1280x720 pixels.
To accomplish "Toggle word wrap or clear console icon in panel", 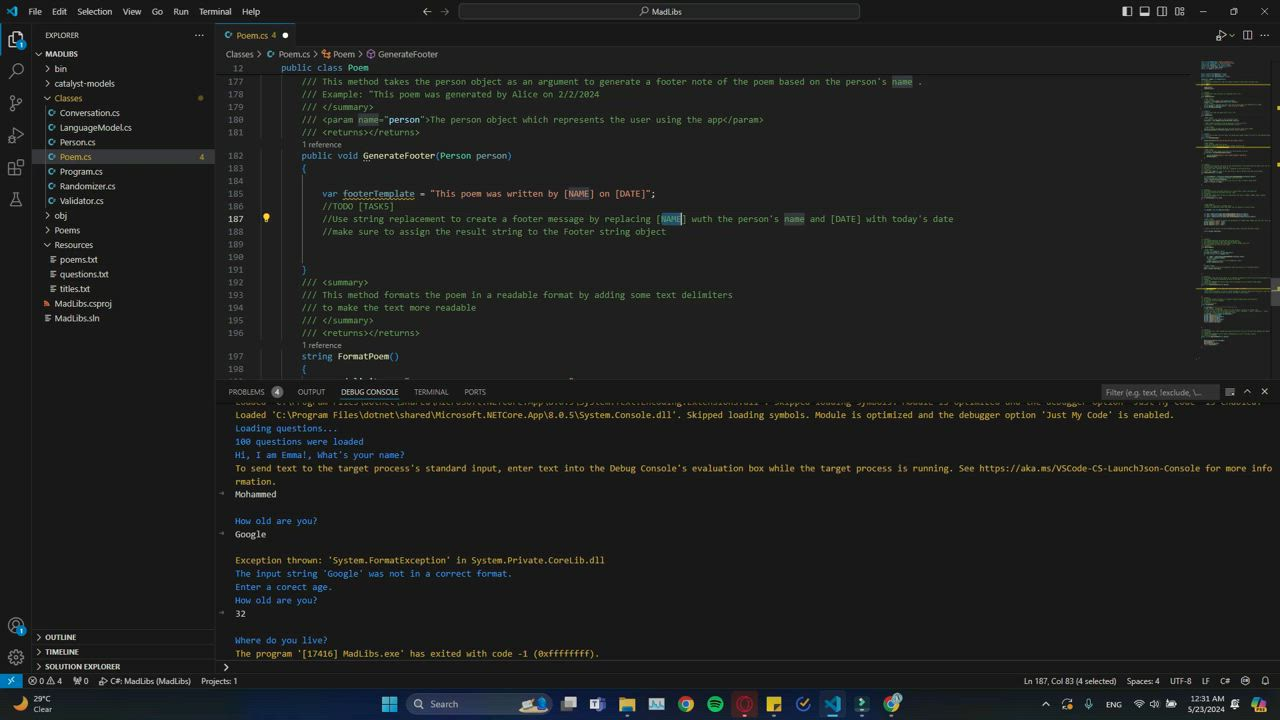I will point(1230,392).
